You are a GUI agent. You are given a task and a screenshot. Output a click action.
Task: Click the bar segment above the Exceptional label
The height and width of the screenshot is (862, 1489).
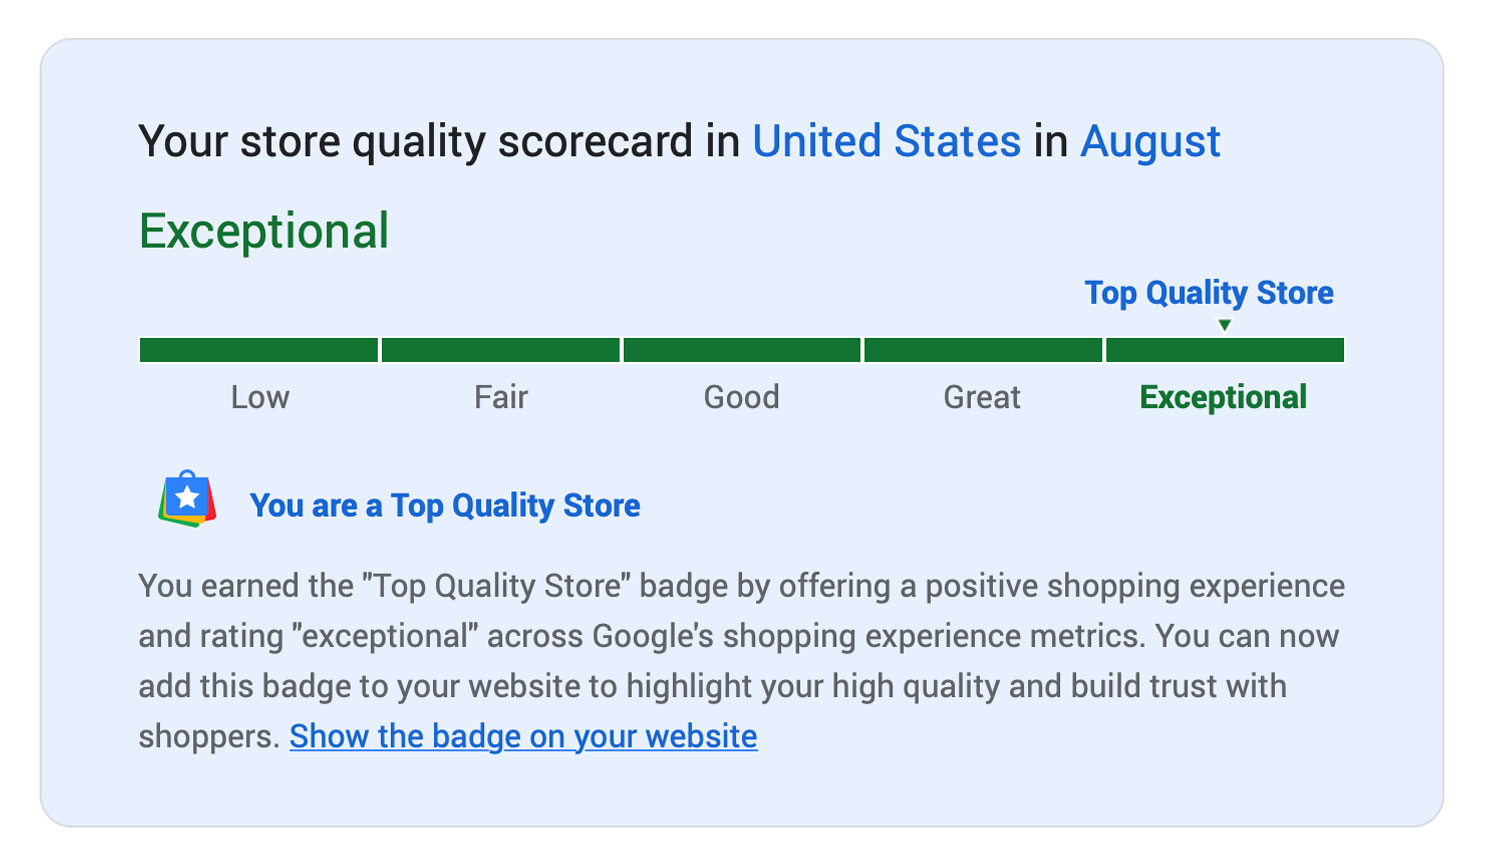click(1224, 350)
